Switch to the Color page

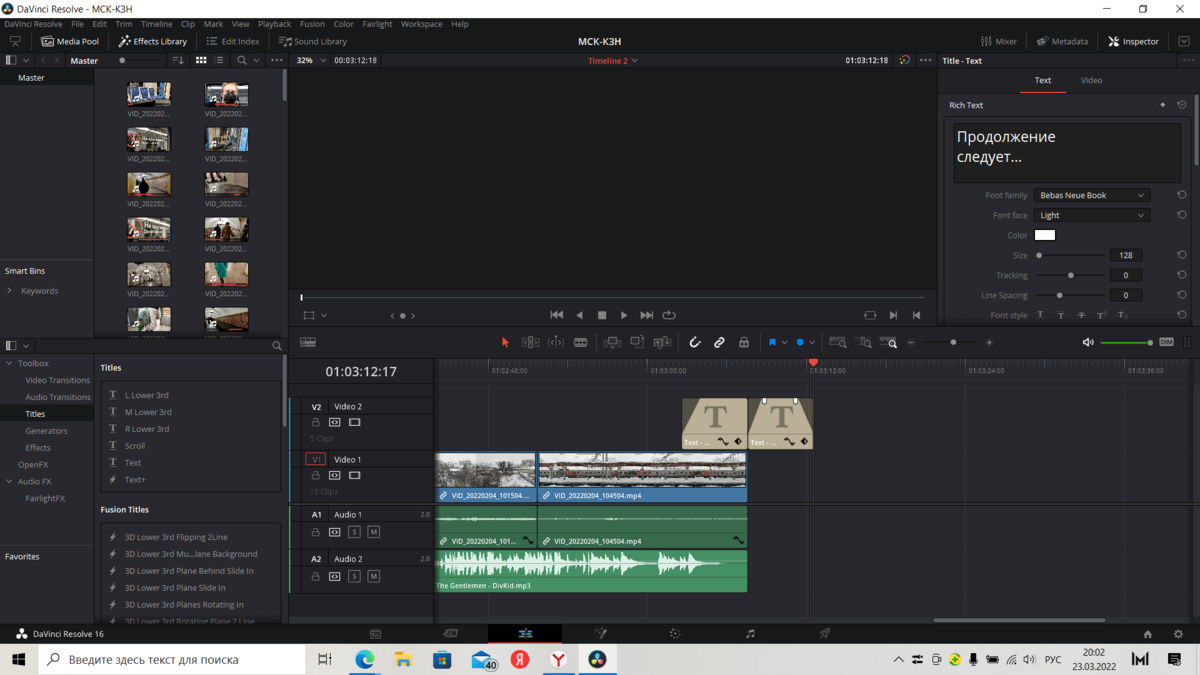pos(675,633)
